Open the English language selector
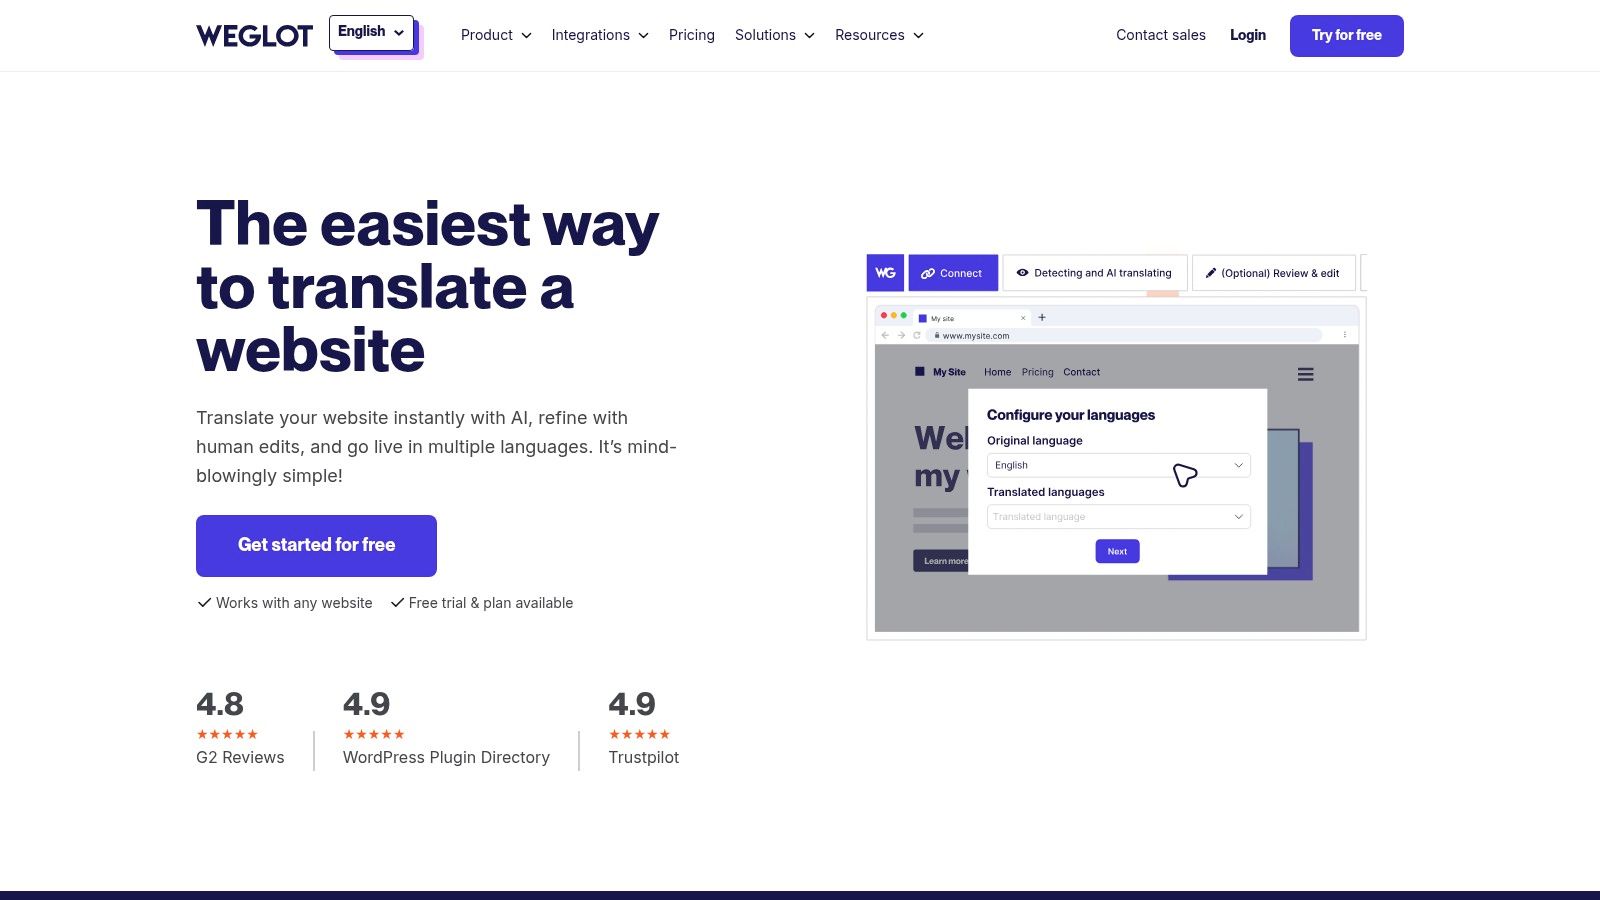Screen dimensions: 1600x900 point(371,32)
